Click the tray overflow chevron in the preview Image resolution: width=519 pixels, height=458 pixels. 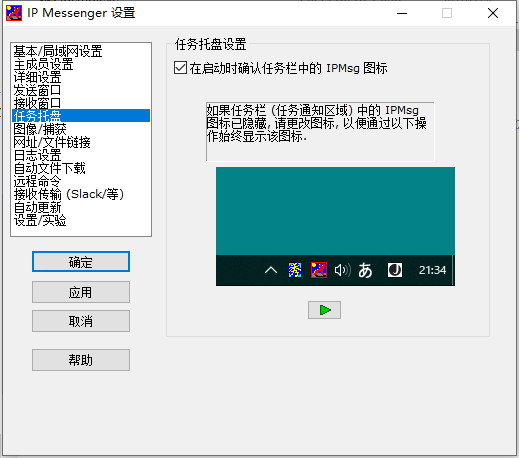tap(271, 270)
